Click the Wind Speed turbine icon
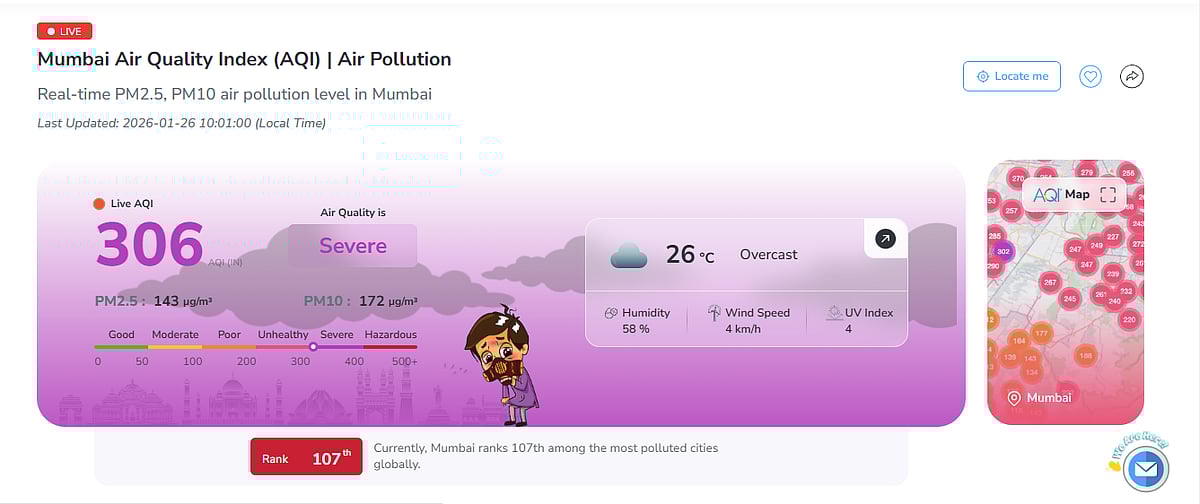The width and height of the screenshot is (1200, 504). point(714,313)
